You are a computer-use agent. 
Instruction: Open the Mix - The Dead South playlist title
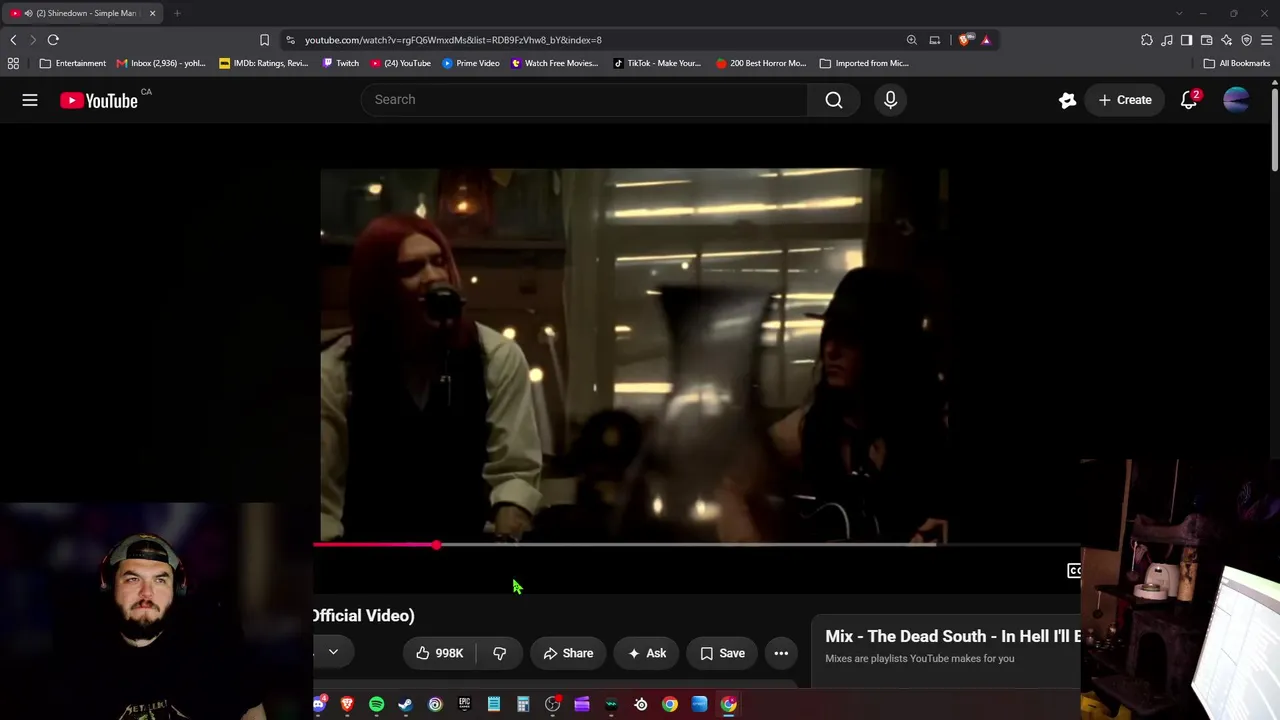point(953,636)
